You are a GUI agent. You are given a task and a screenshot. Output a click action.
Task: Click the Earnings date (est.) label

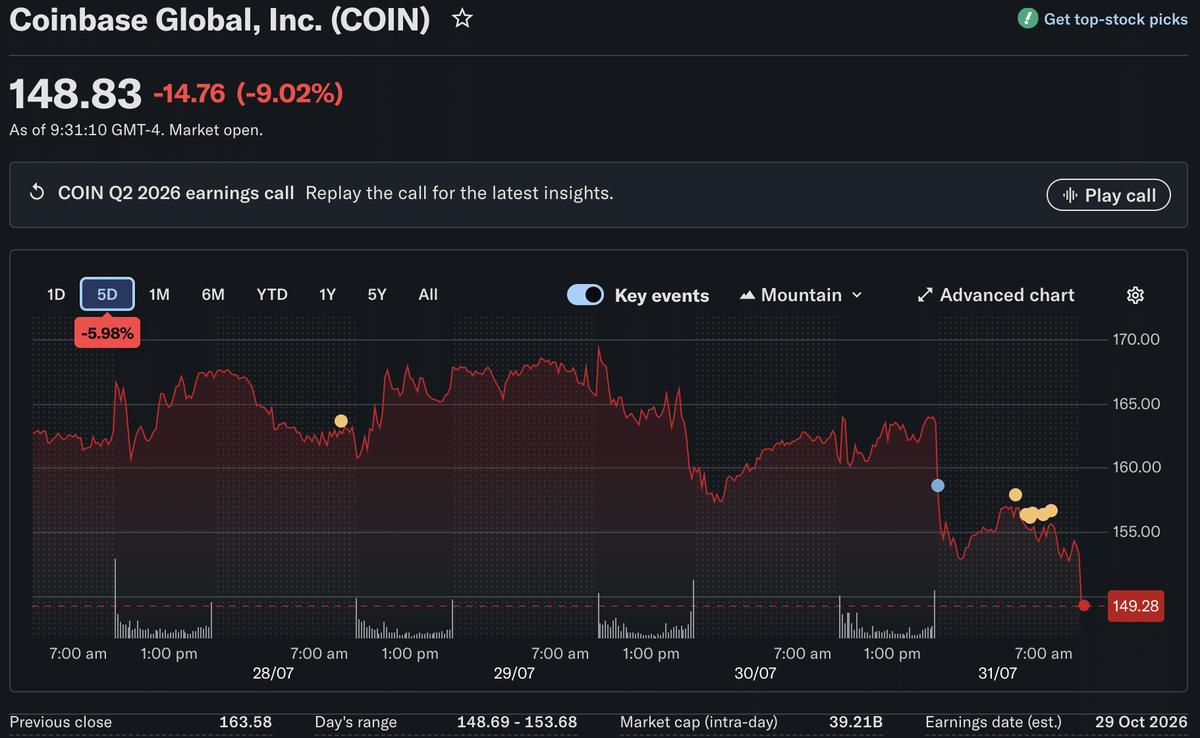click(994, 722)
